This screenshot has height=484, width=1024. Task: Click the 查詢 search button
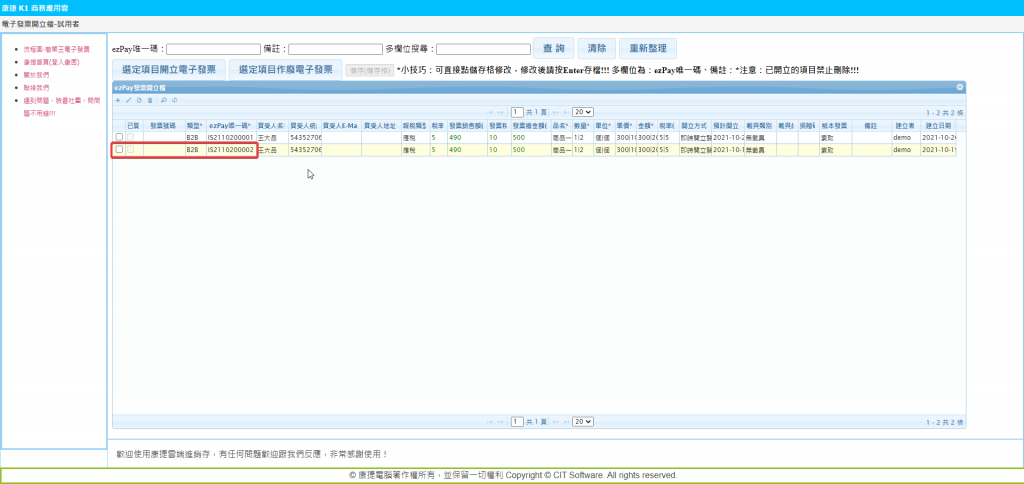553,48
